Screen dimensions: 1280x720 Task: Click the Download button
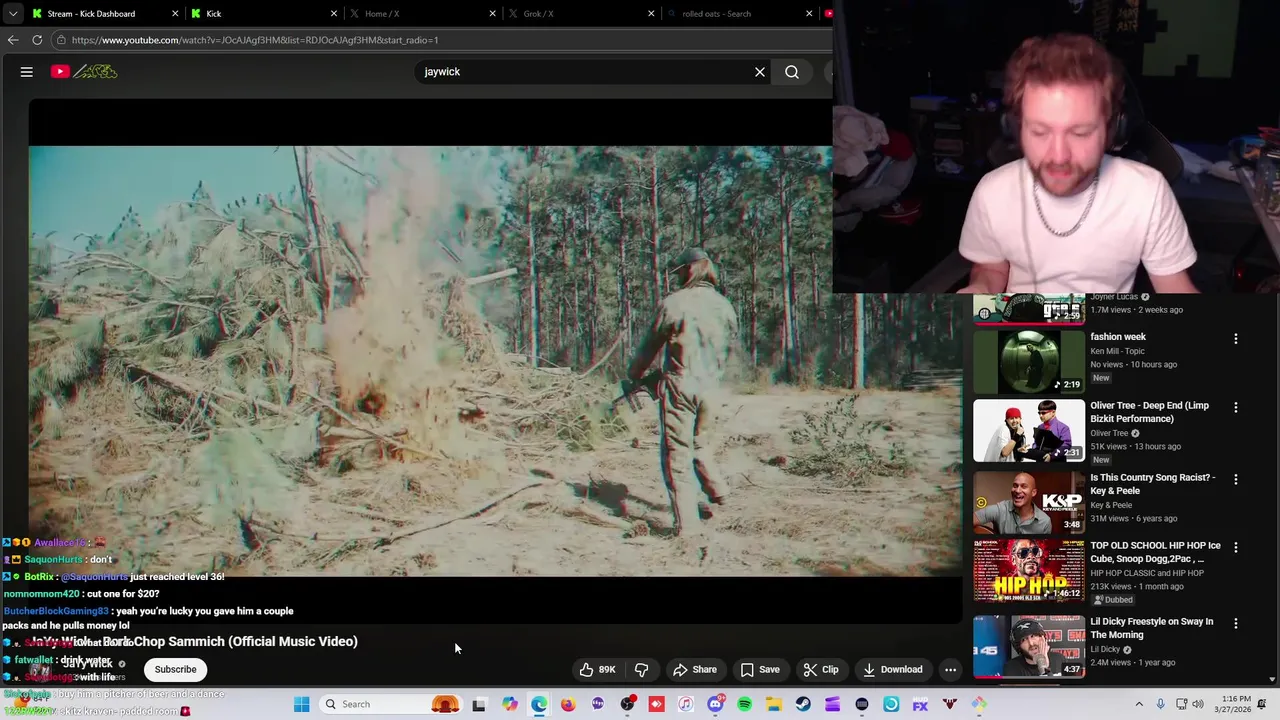click(892, 670)
